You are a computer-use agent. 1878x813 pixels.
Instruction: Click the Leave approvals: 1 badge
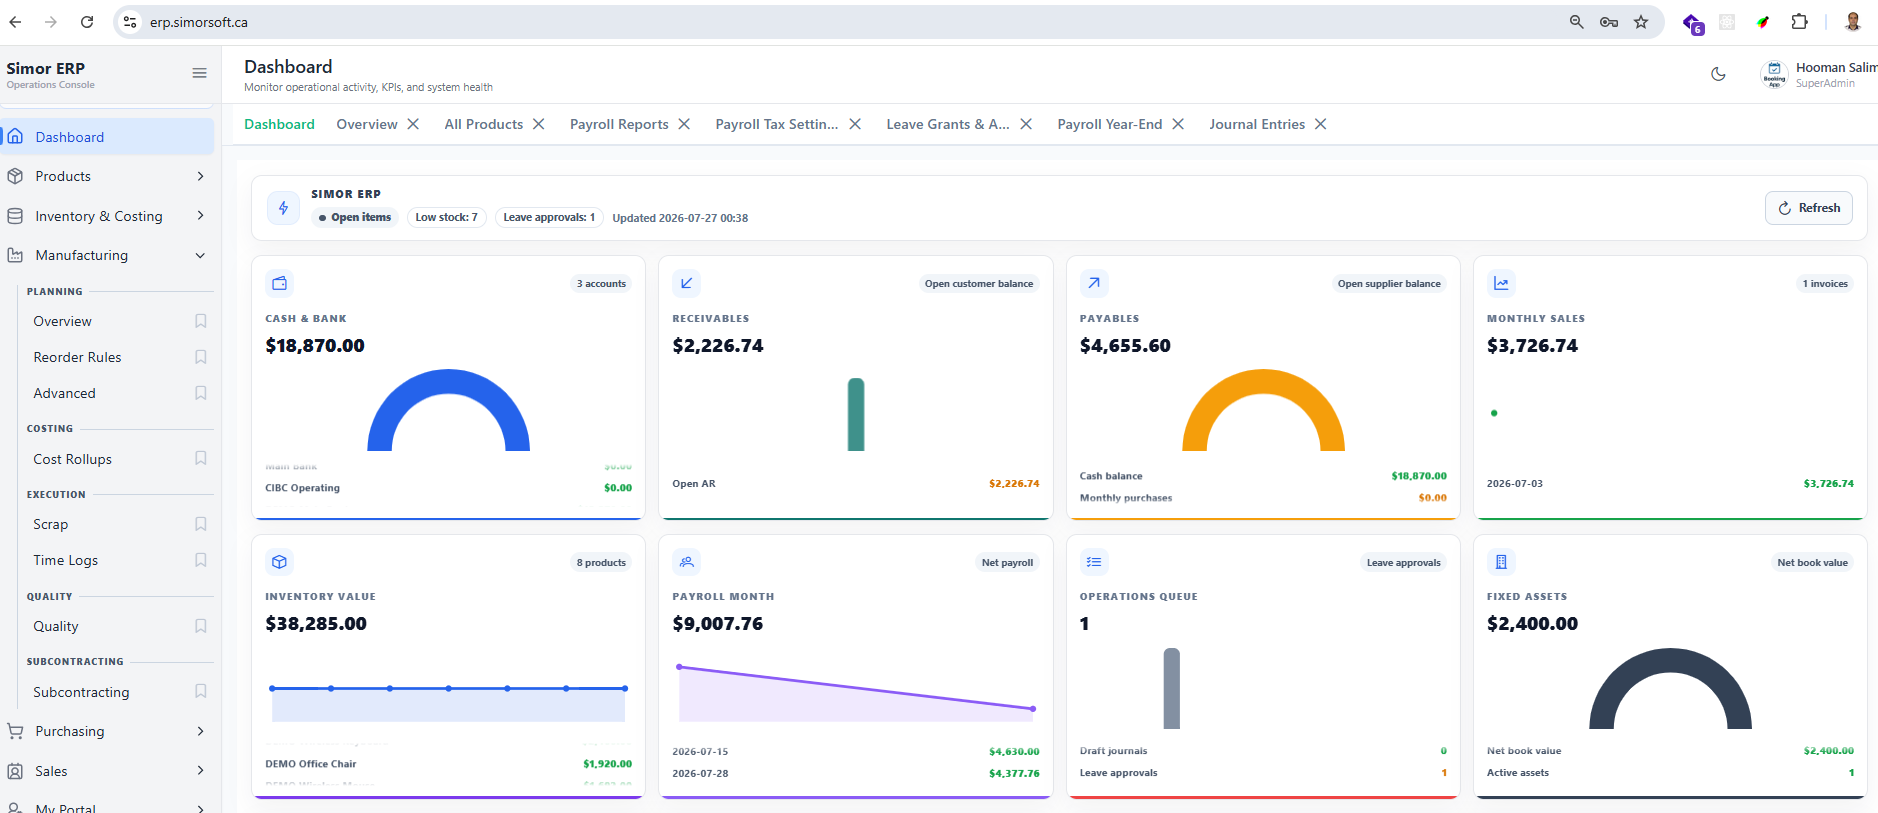point(549,217)
